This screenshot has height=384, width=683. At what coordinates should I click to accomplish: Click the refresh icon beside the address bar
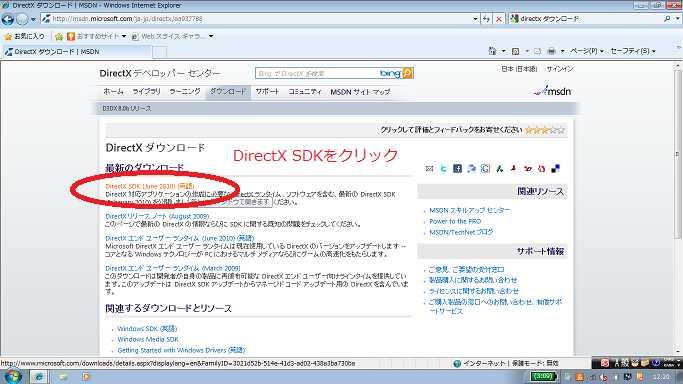[486, 19]
